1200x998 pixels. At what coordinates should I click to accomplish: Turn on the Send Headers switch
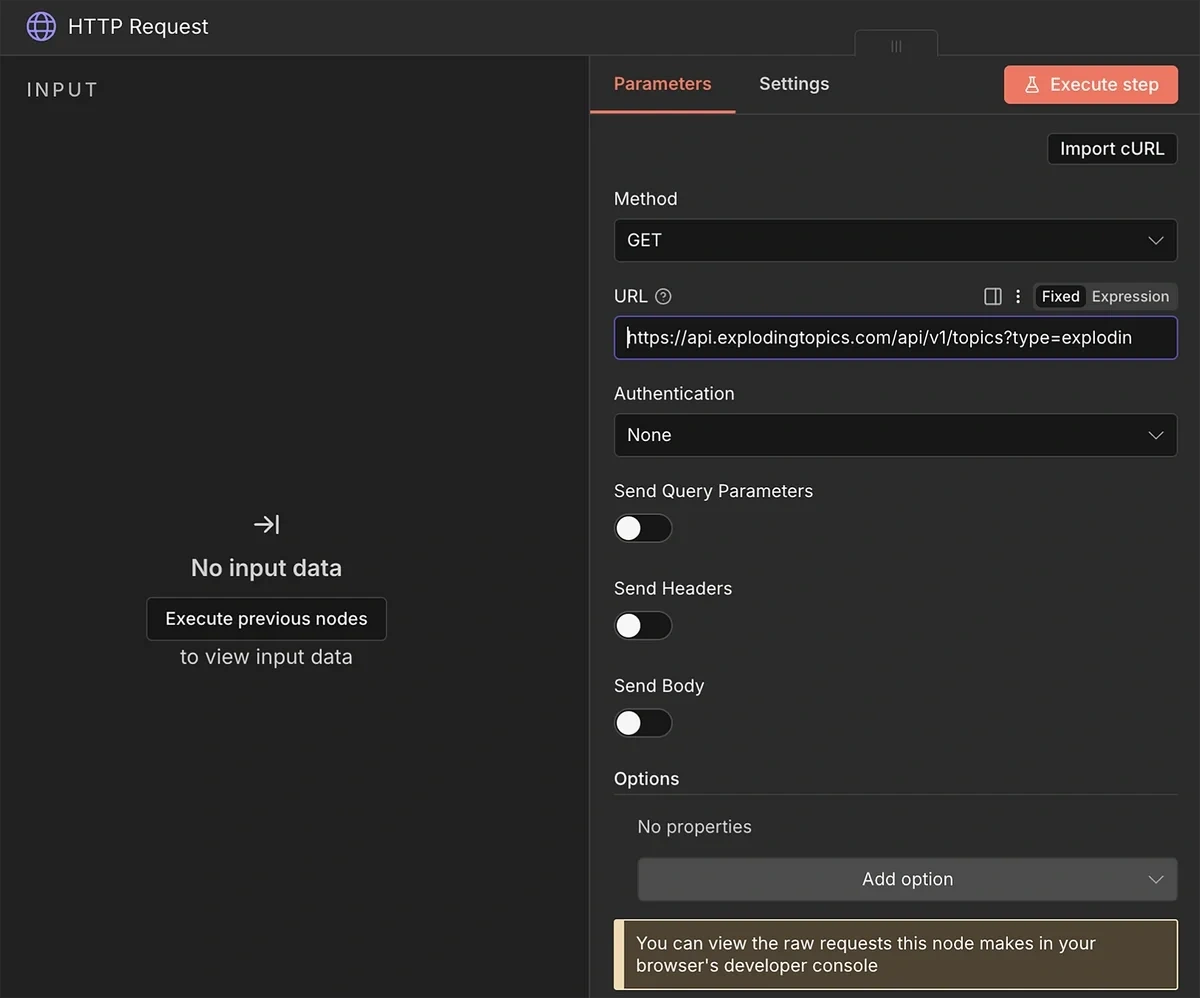click(x=642, y=625)
